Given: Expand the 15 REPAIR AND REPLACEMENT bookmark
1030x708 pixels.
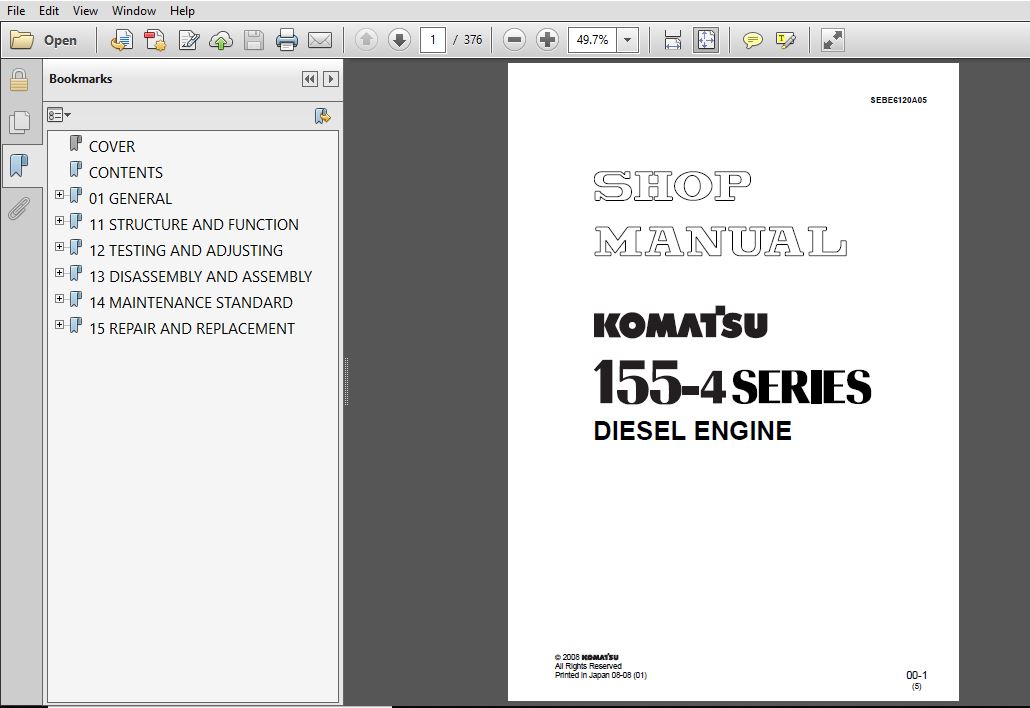Looking at the screenshot, I should 60,324.
